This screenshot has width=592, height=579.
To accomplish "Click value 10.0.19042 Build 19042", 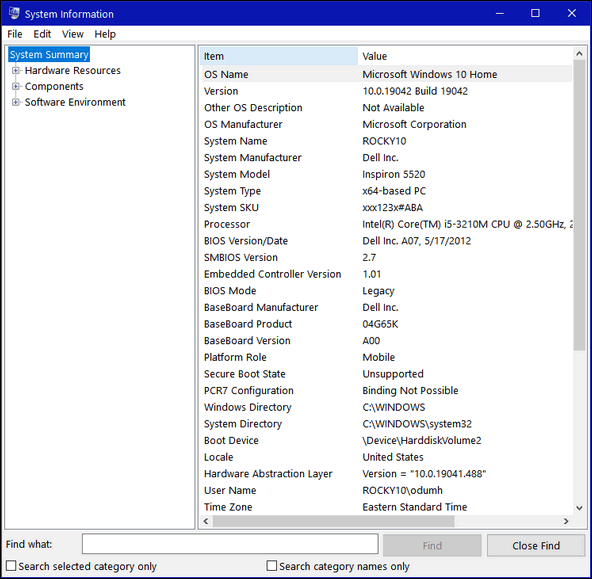I will click(415, 91).
